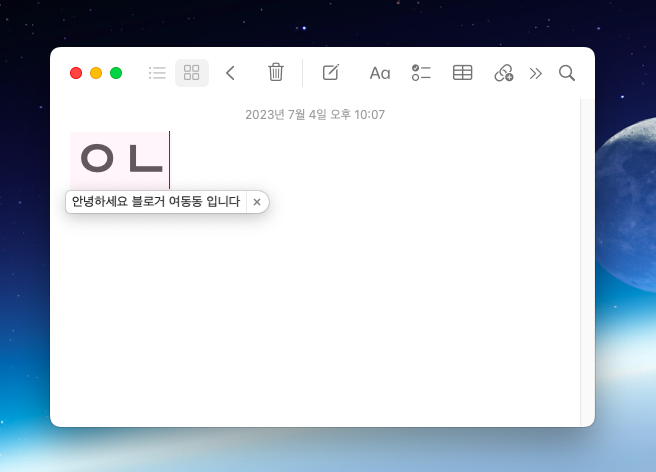656x472 pixels.
Task: Open the Aa text format menu
Action: [380, 73]
